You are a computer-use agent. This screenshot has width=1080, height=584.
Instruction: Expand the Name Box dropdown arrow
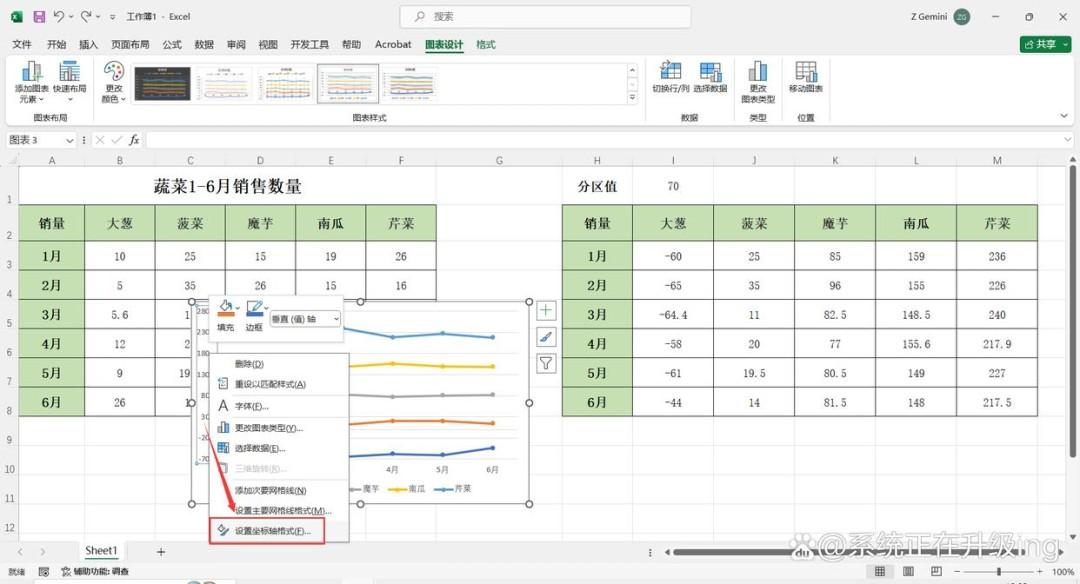tap(70, 140)
